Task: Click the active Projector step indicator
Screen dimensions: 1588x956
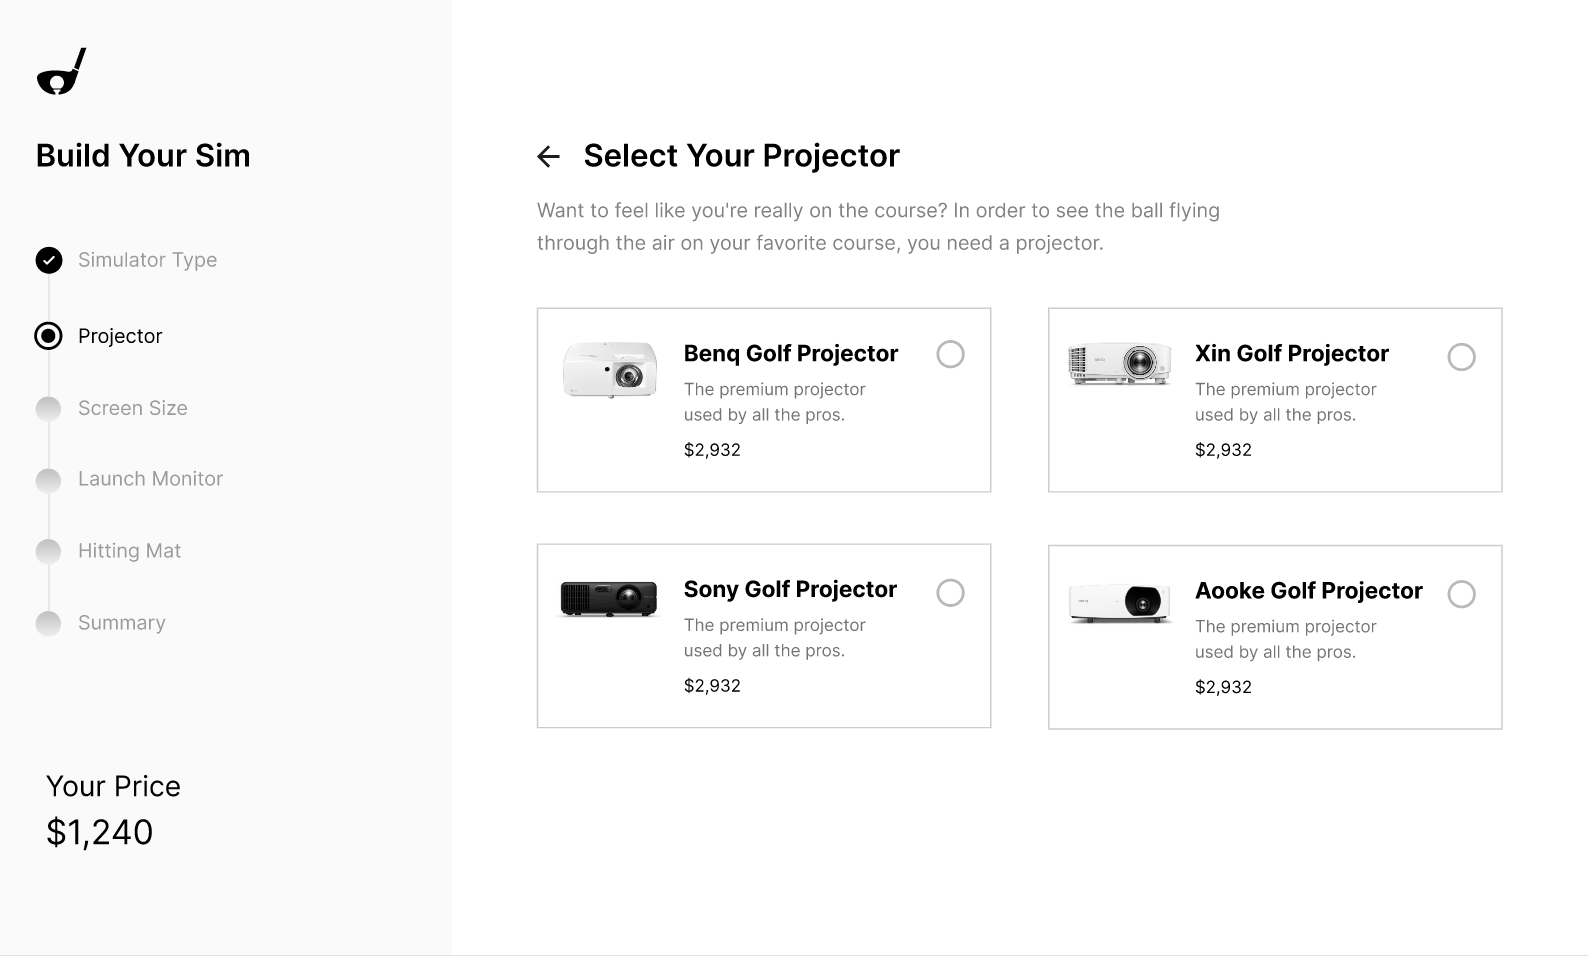Action: 48,336
